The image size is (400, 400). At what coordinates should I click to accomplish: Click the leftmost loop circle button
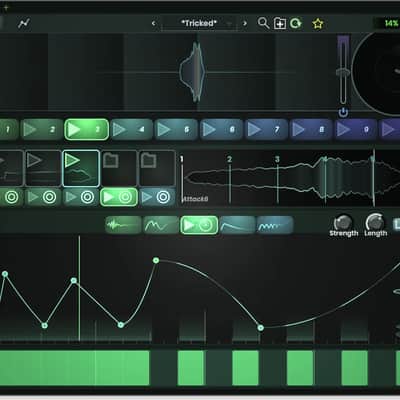coord(12,197)
